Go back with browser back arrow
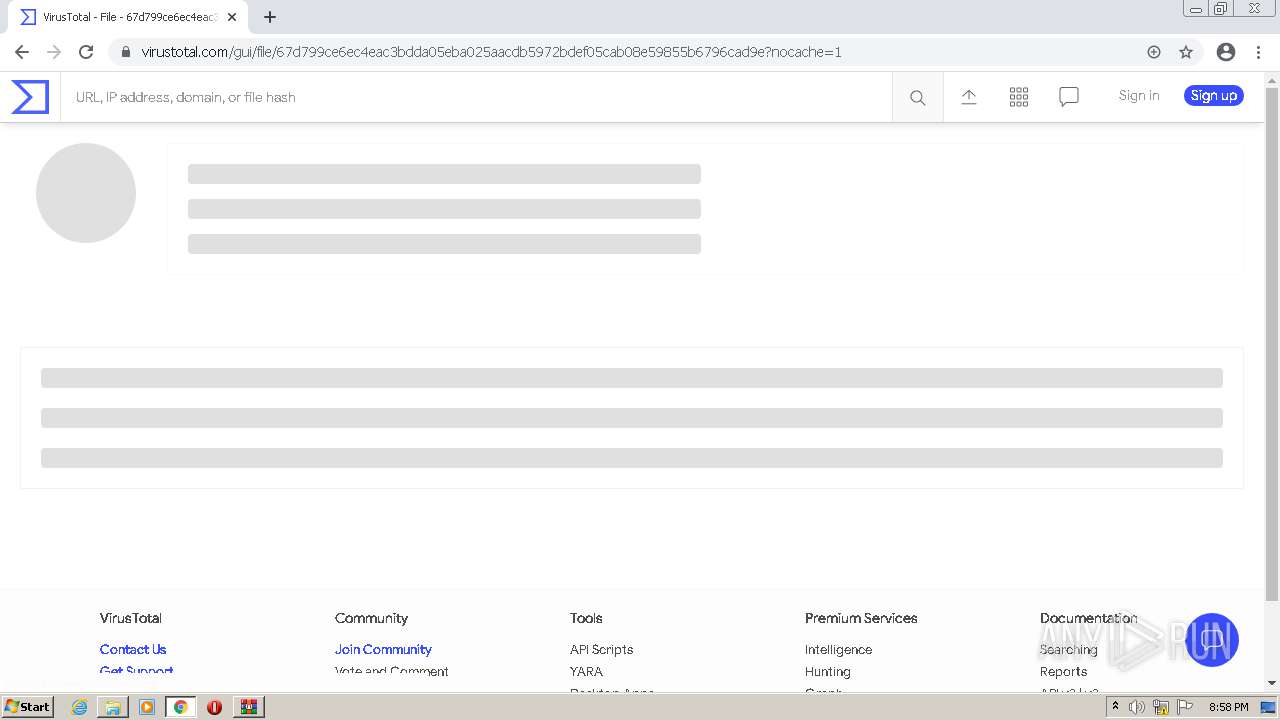The width and height of the screenshot is (1280, 720). 22,52
